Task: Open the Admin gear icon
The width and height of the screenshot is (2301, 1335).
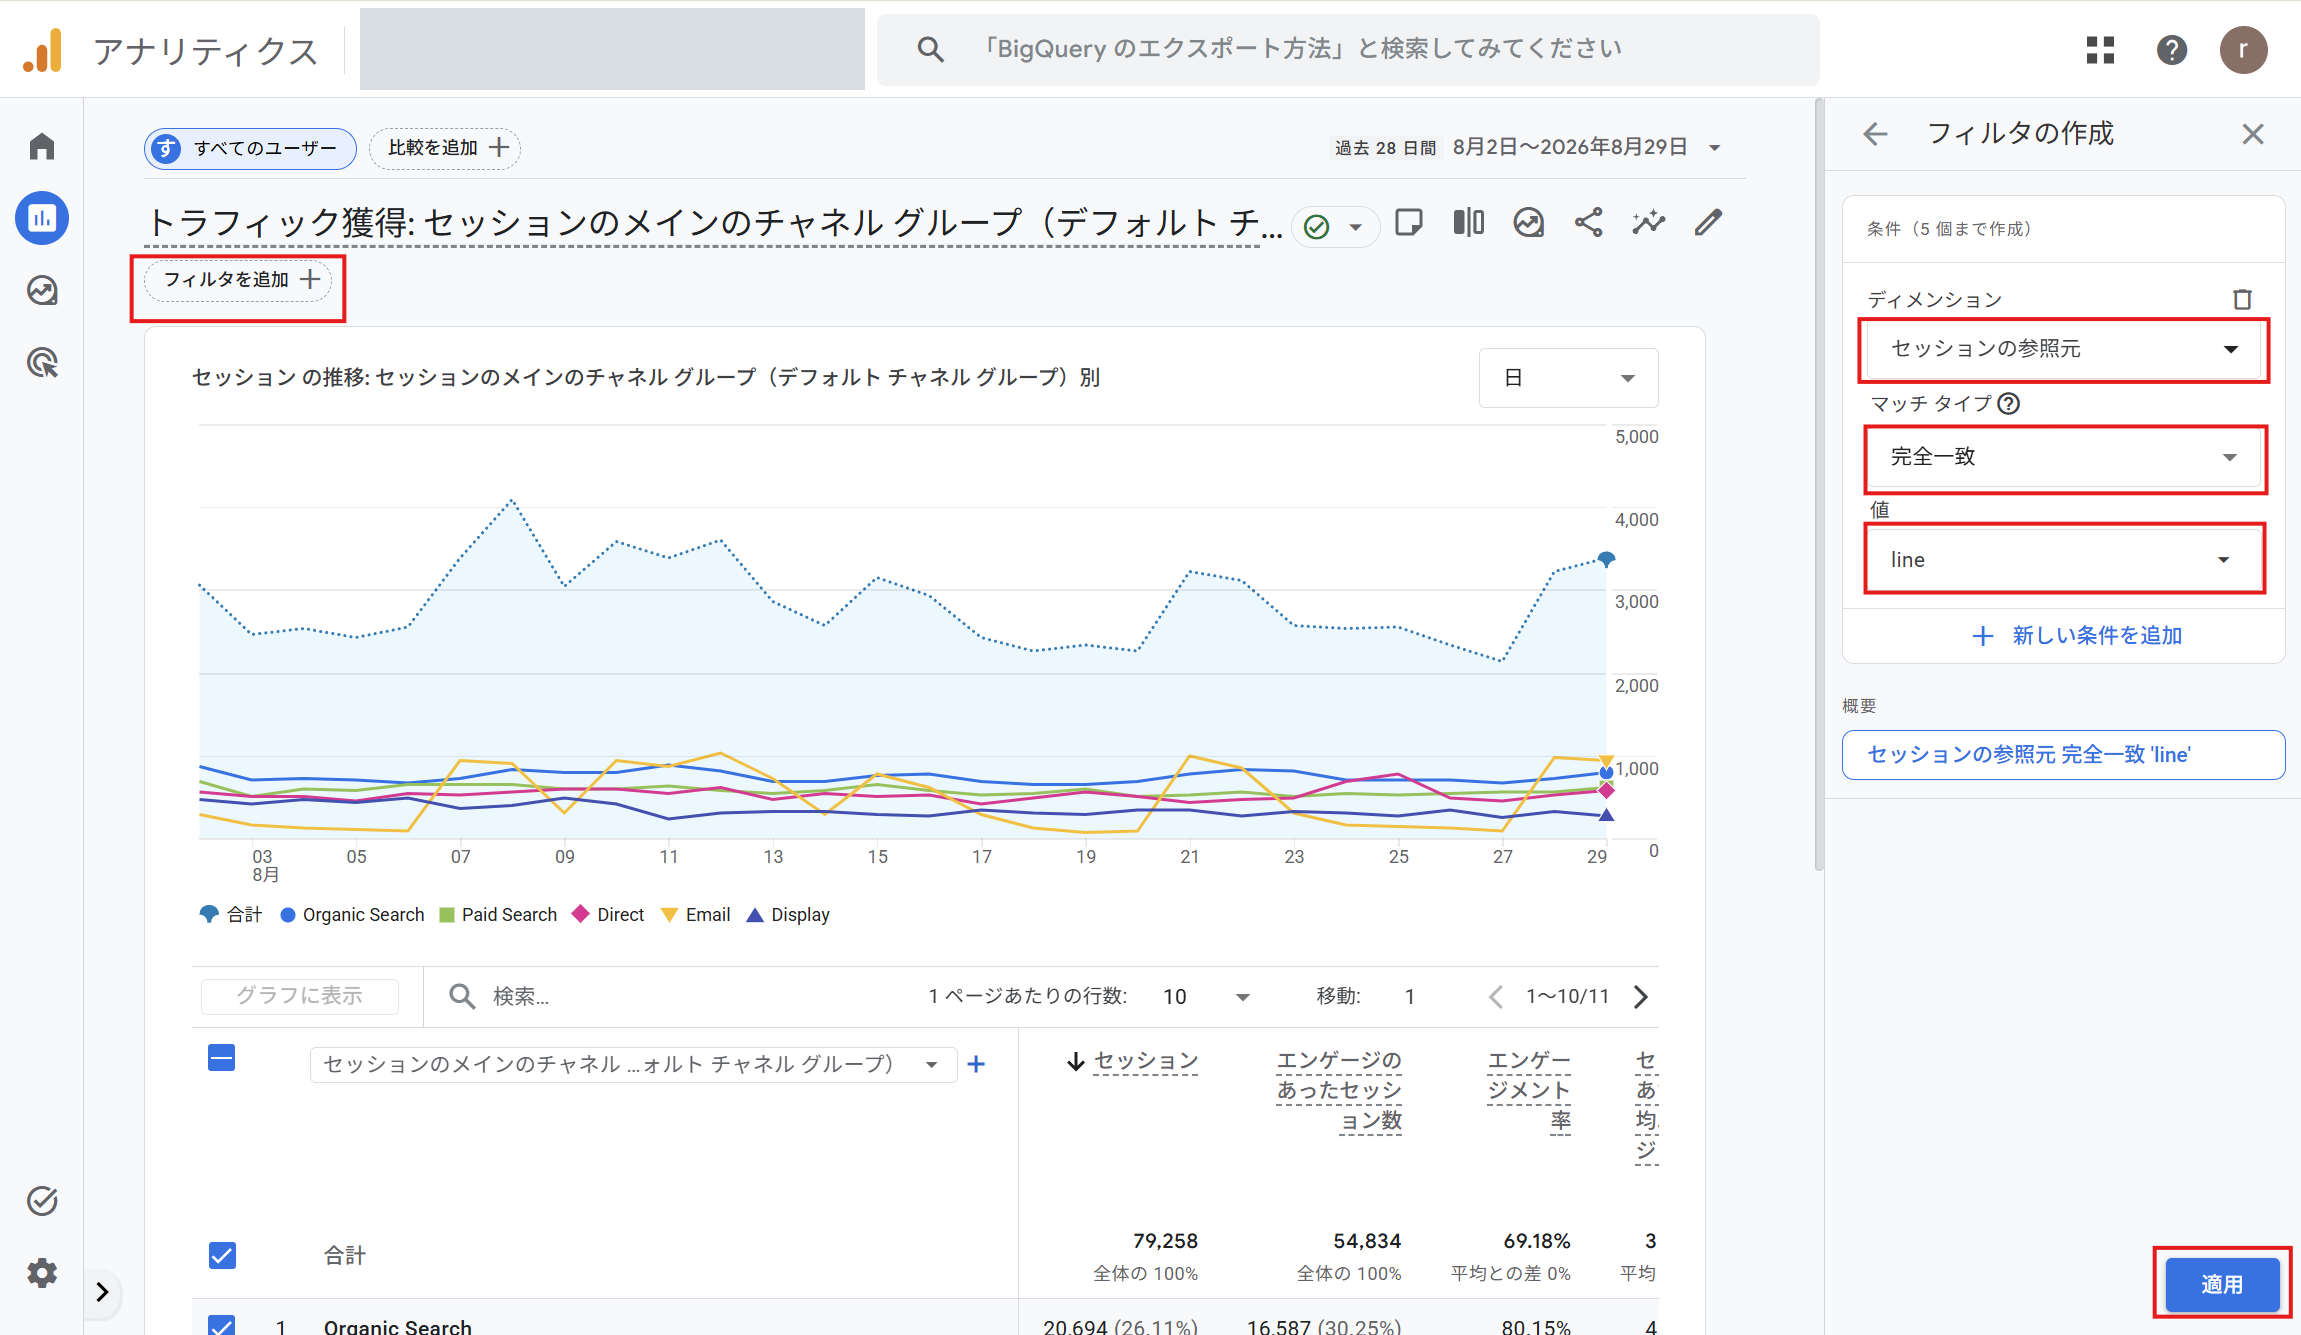Action: pyautogui.click(x=42, y=1273)
